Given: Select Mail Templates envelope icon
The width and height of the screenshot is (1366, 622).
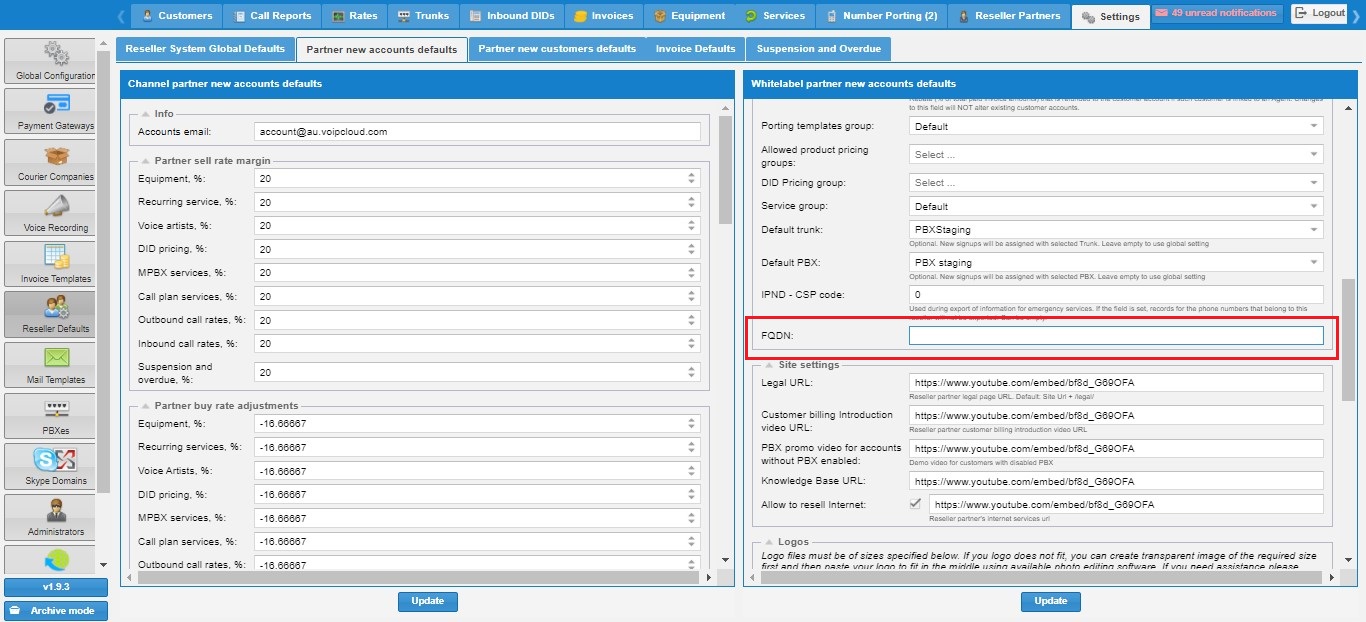Looking at the screenshot, I should 56,359.
